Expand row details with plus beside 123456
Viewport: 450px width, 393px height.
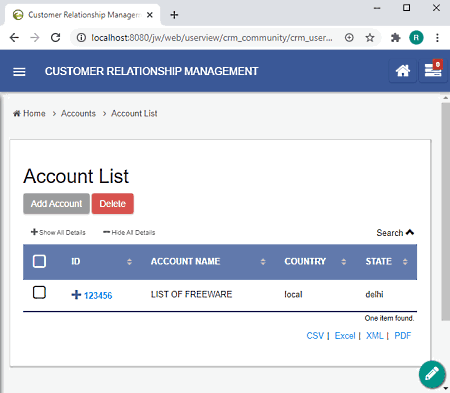pyautogui.click(x=76, y=295)
